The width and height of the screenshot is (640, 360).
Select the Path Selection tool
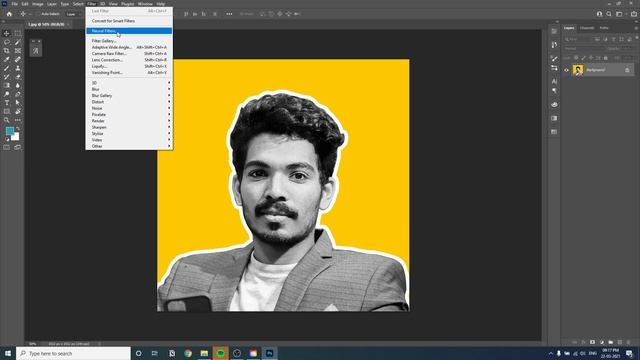coord(18,103)
